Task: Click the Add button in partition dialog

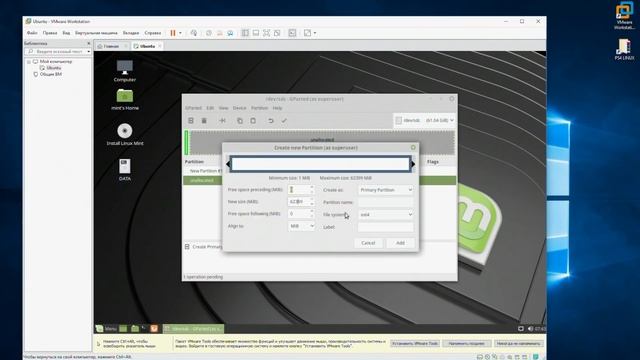Action: tap(400, 243)
